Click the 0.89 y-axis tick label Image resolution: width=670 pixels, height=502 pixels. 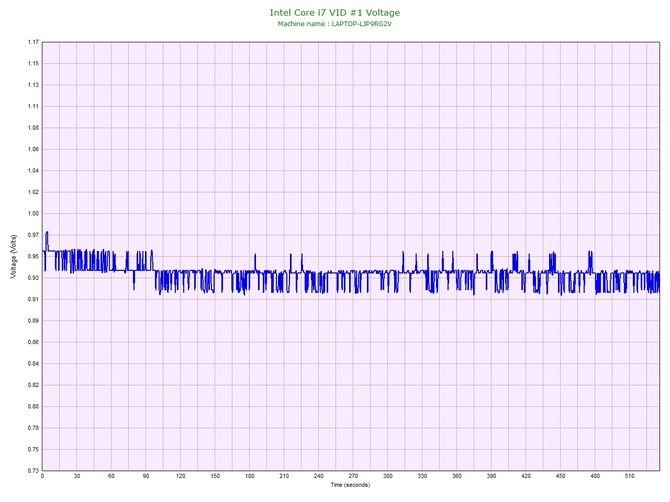pos(33,320)
